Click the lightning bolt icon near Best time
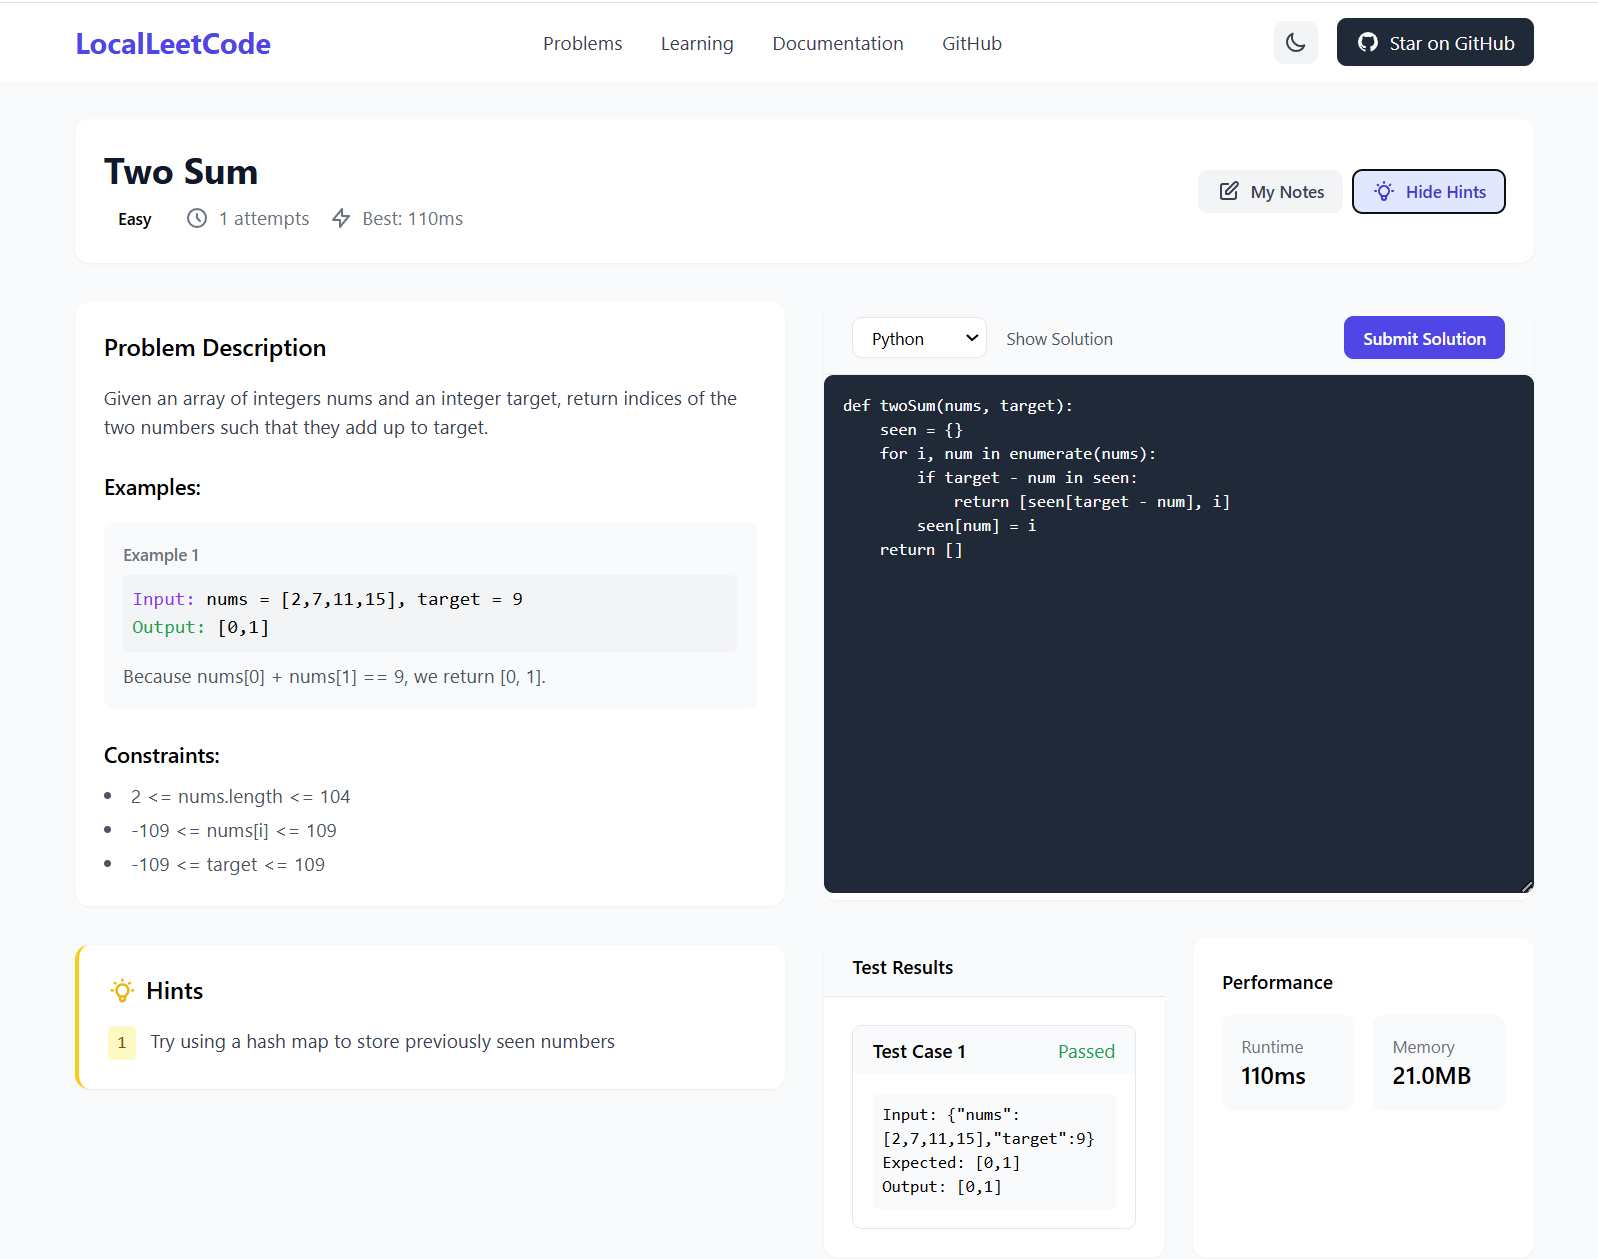Viewport: 1598px width, 1259px height. pyautogui.click(x=341, y=218)
